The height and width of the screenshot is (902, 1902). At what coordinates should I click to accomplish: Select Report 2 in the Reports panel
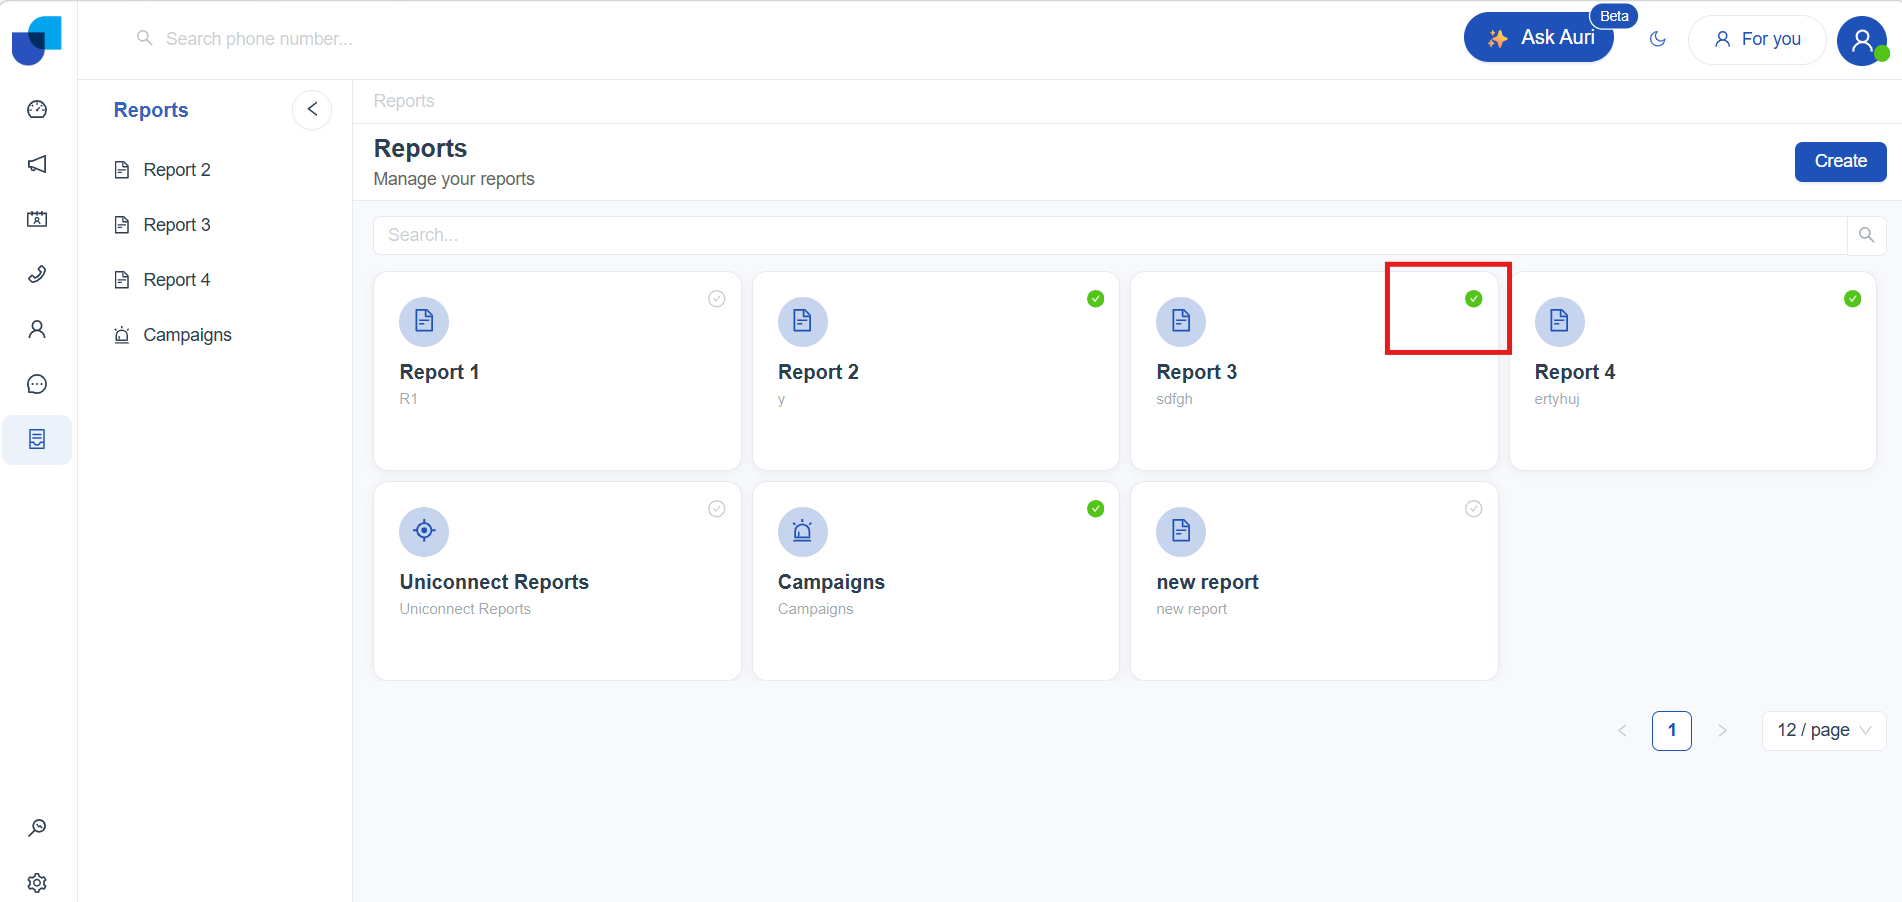(176, 170)
